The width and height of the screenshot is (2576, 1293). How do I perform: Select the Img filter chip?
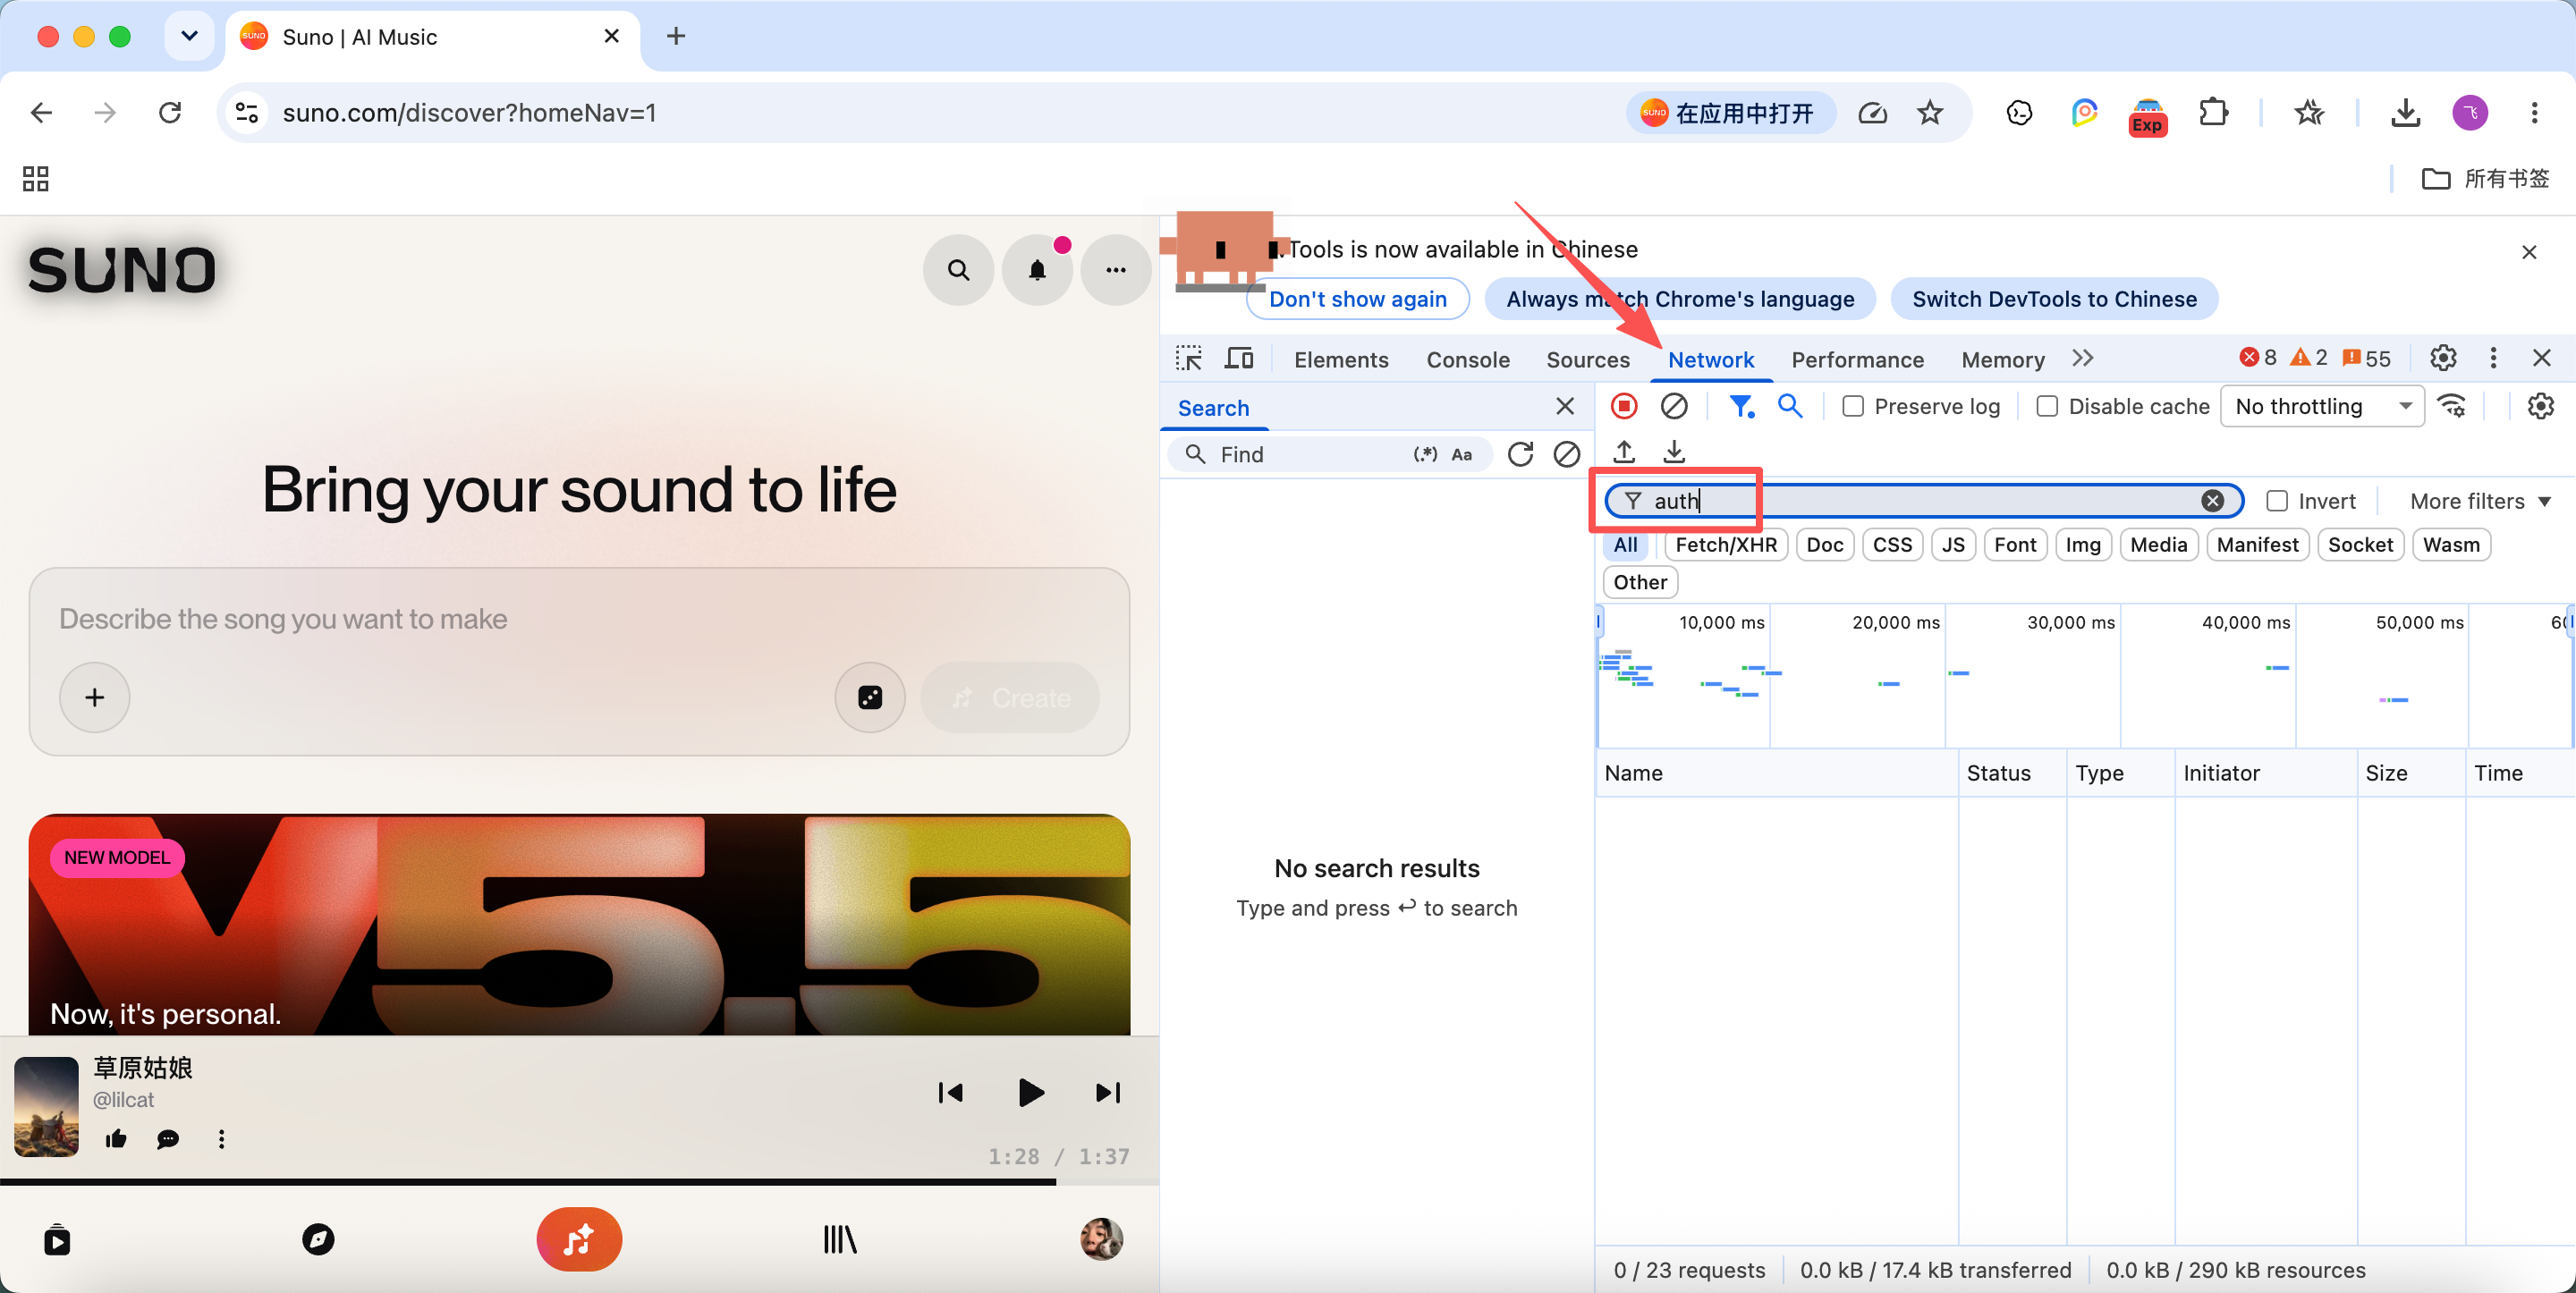coord(2083,545)
